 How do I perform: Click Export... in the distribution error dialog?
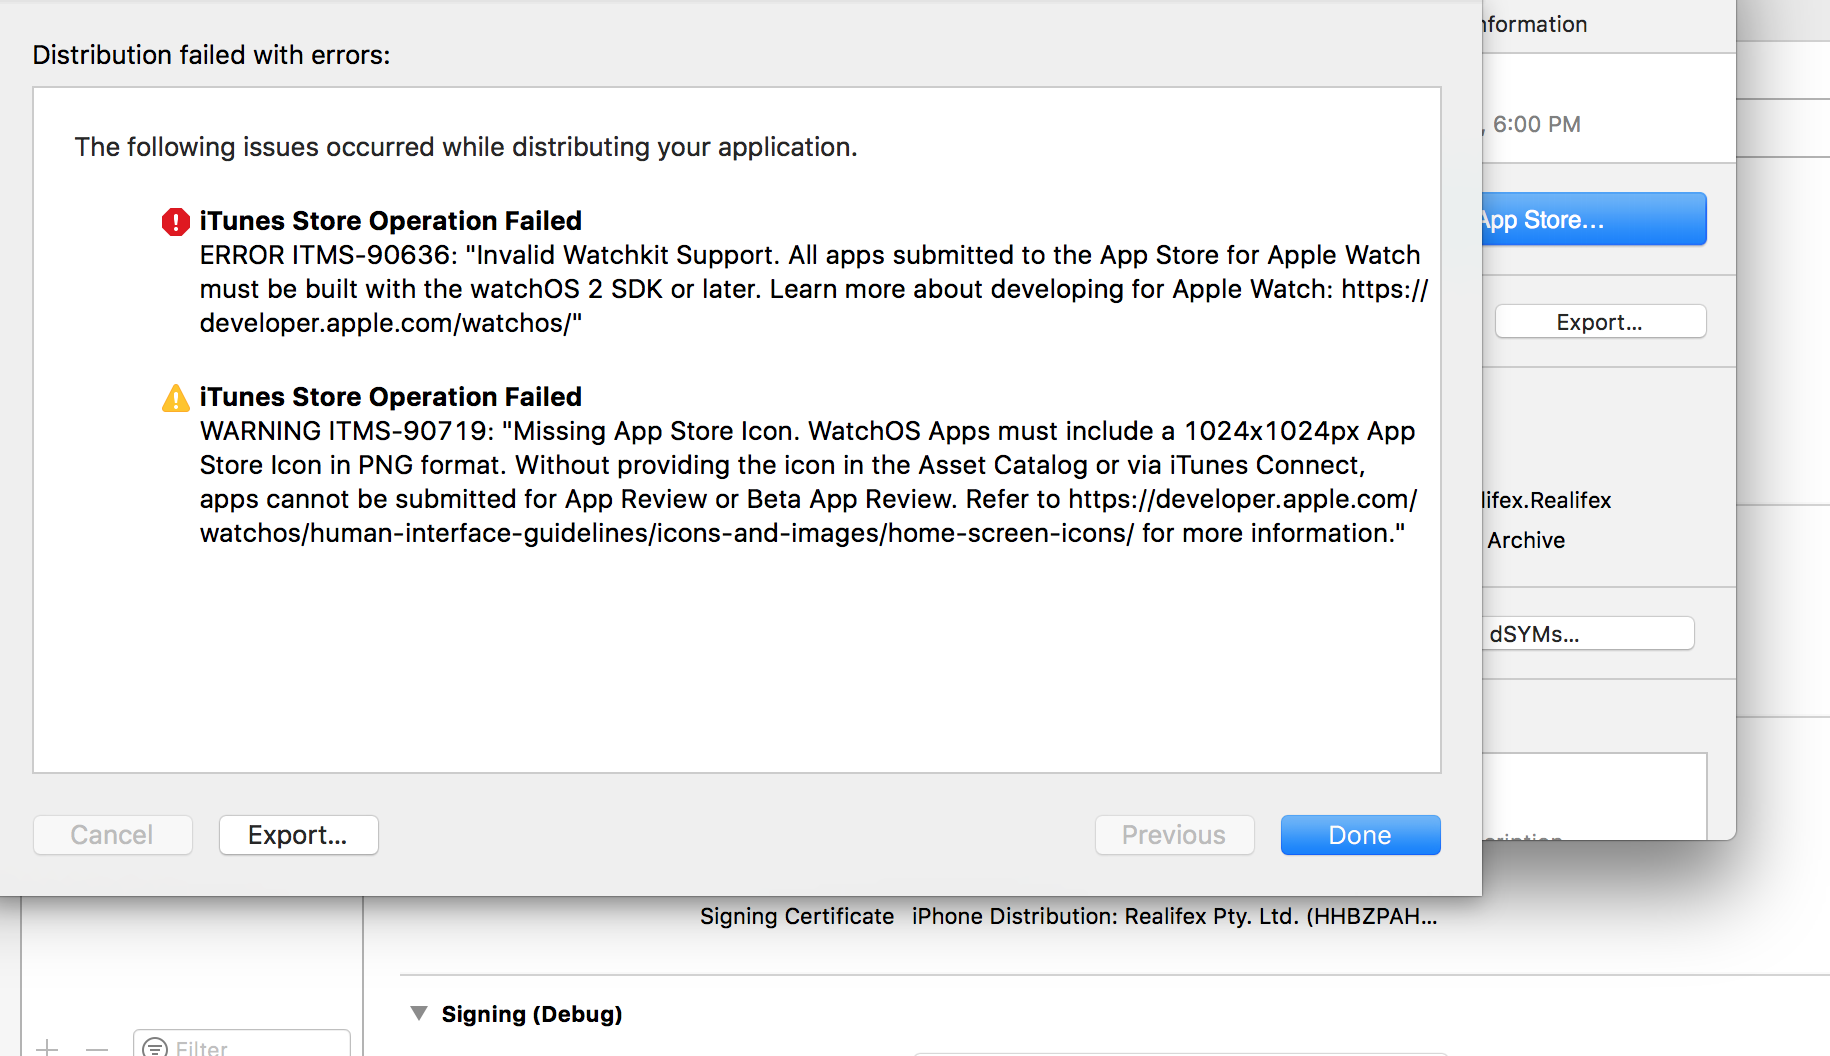298,835
